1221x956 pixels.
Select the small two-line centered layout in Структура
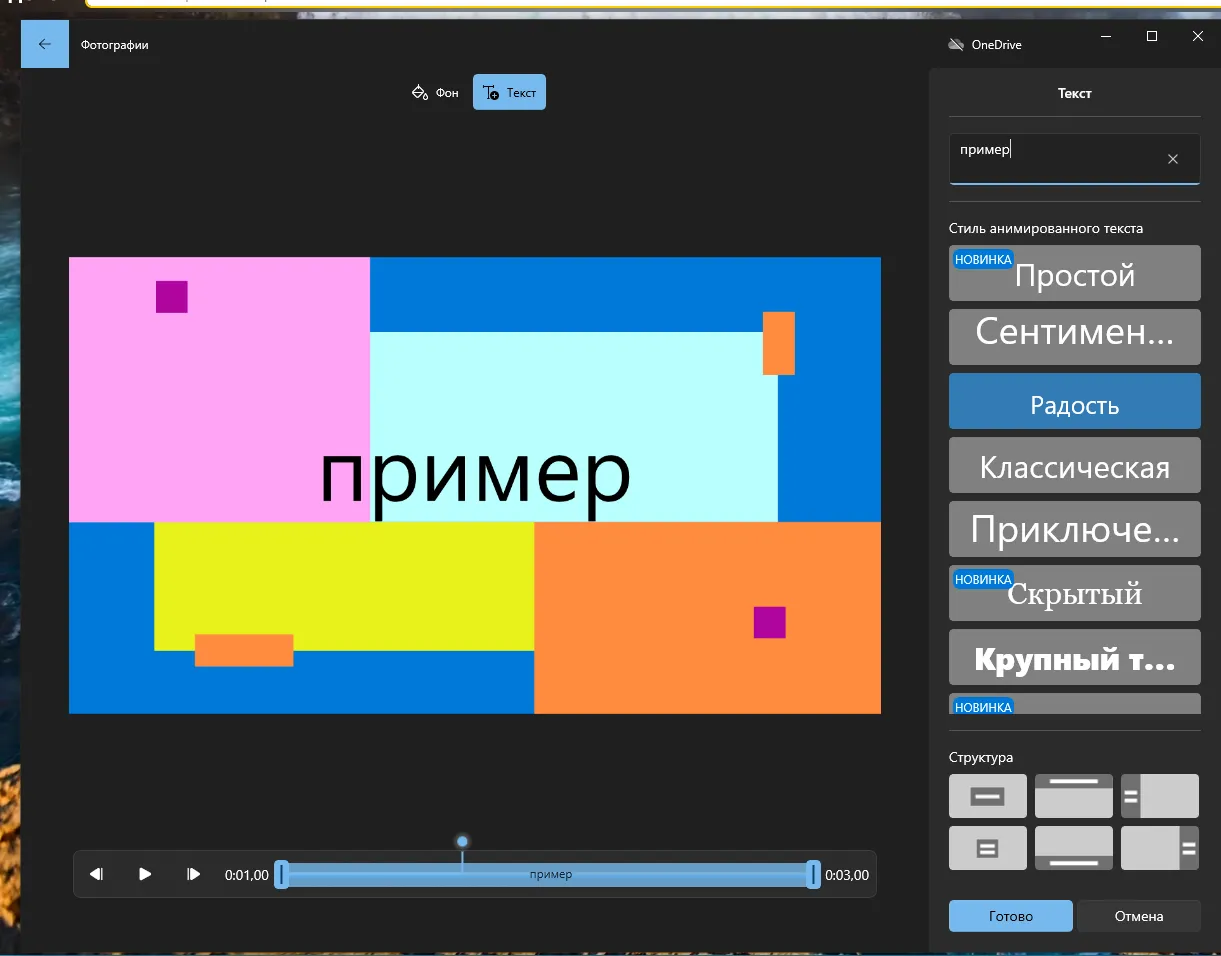coord(987,848)
